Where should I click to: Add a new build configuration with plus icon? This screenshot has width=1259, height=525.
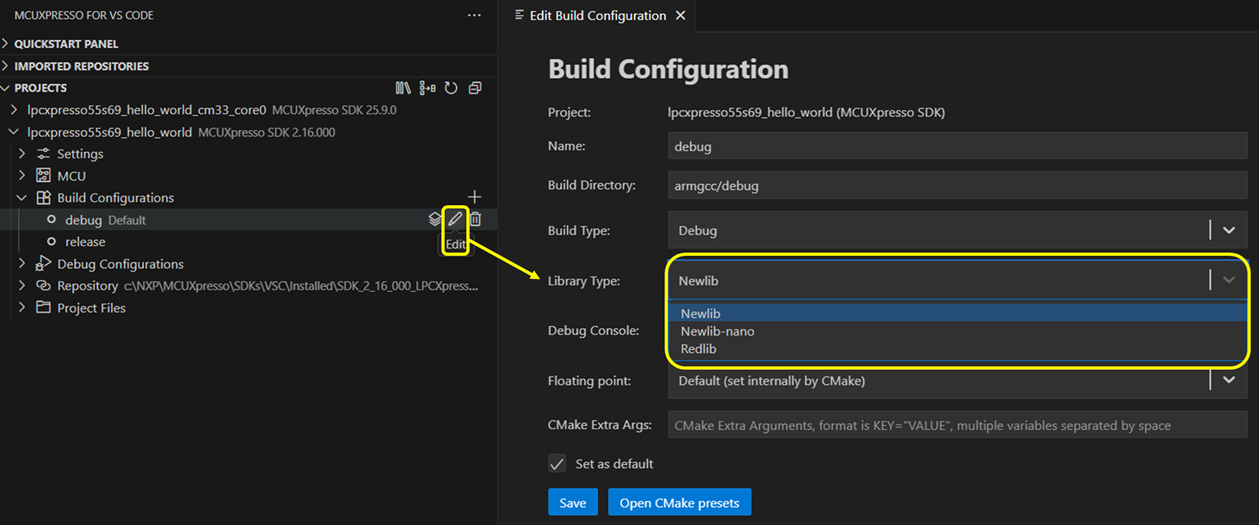[475, 197]
